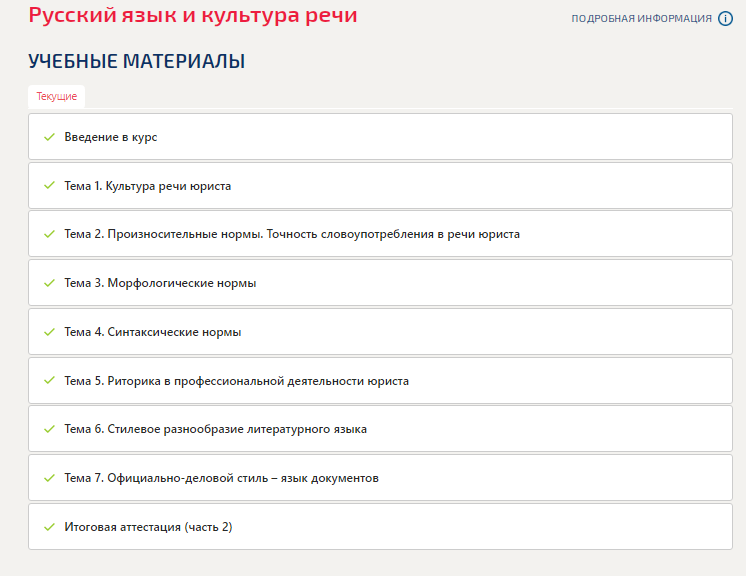Expand Тема 7. Официально-деловой стиль row
The image size is (746, 576).
coord(380,478)
